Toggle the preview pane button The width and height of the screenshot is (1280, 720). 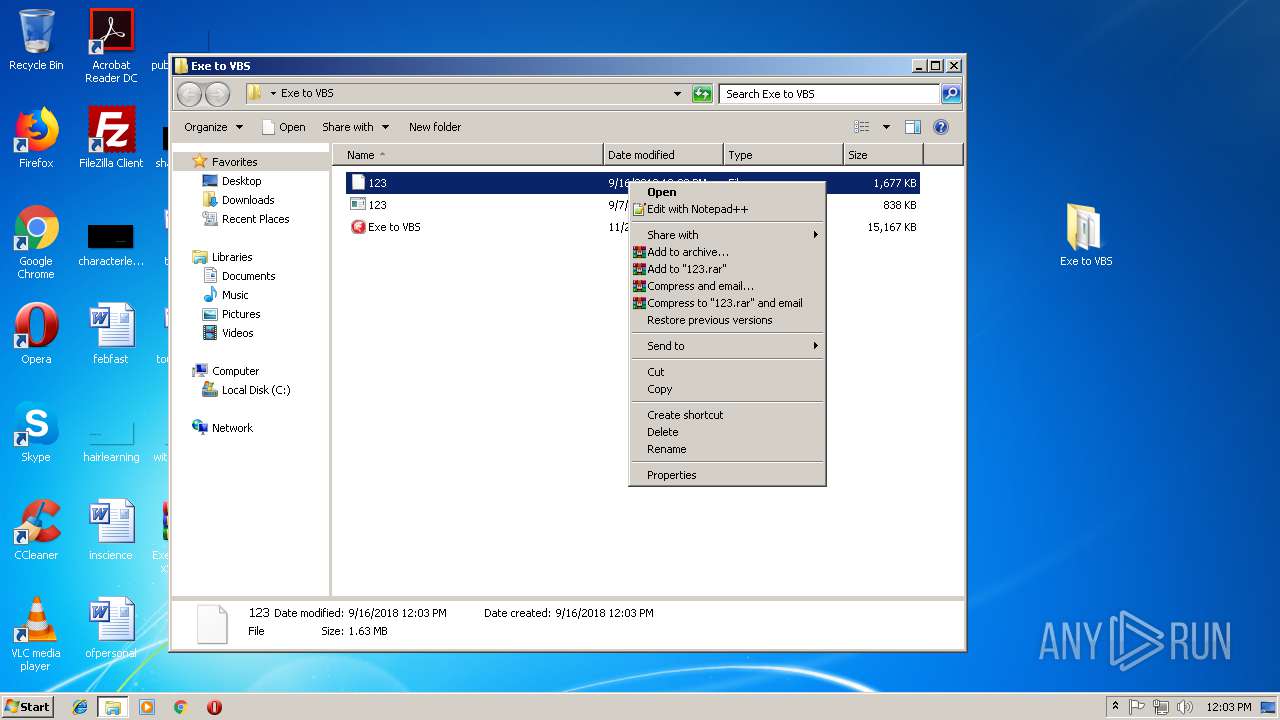912,127
